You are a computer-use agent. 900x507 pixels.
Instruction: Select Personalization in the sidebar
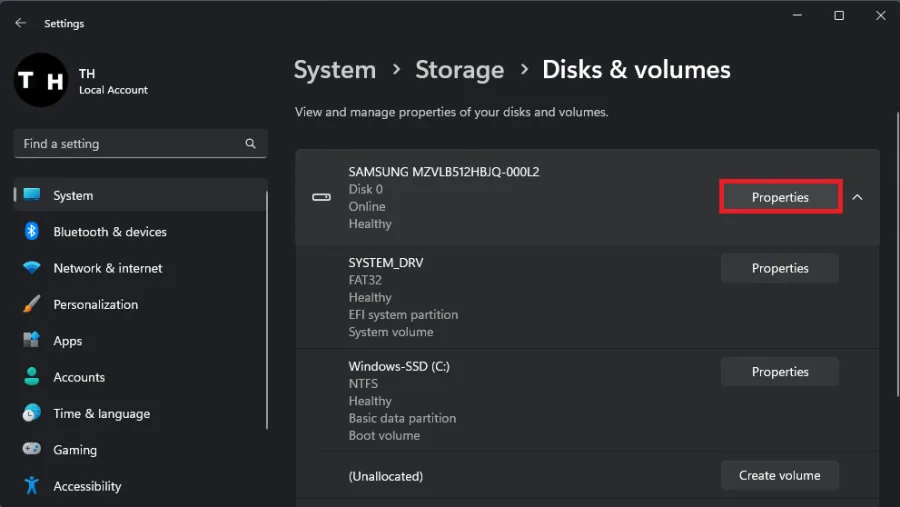point(140,304)
